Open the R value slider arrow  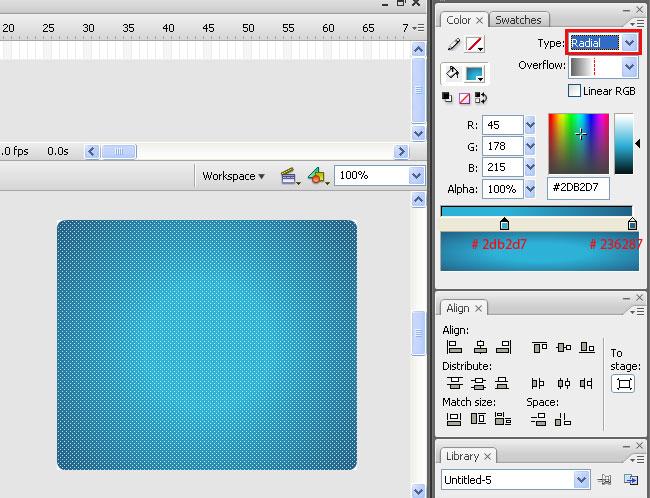530,125
